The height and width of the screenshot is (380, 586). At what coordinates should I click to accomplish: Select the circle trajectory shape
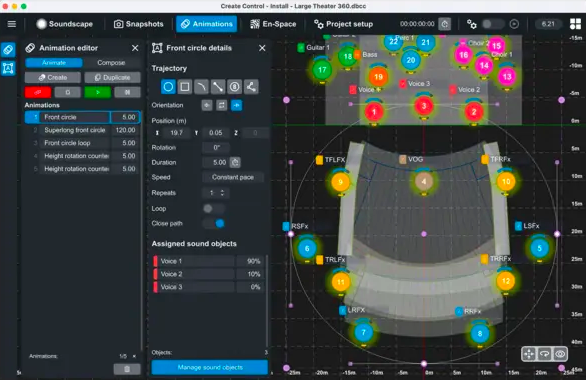pos(168,87)
